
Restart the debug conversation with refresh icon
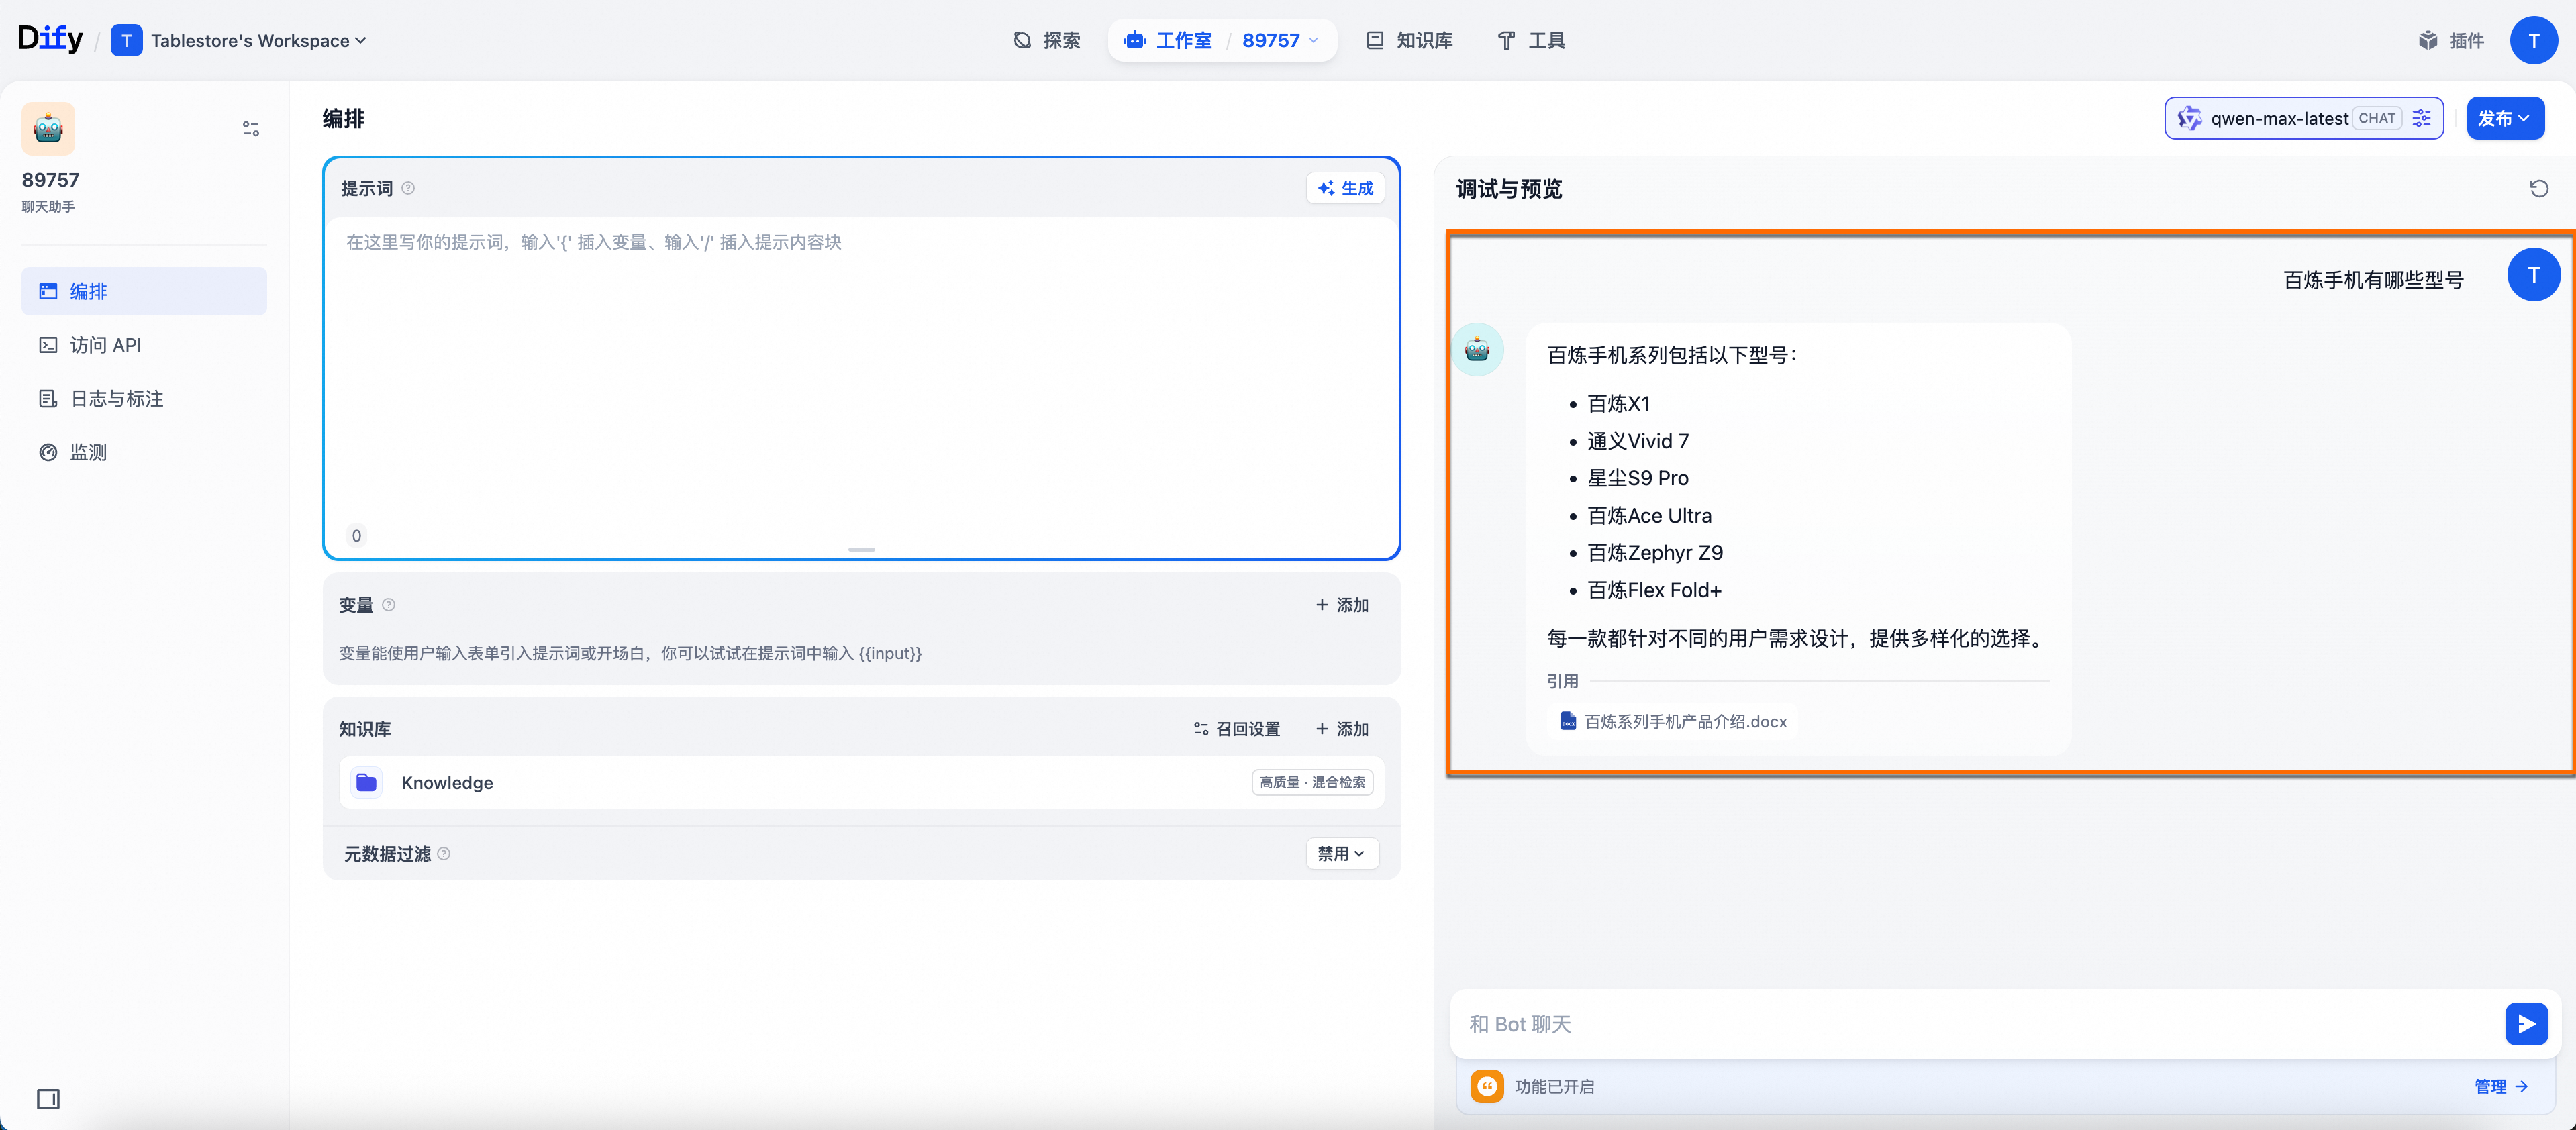tap(2539, 188)
